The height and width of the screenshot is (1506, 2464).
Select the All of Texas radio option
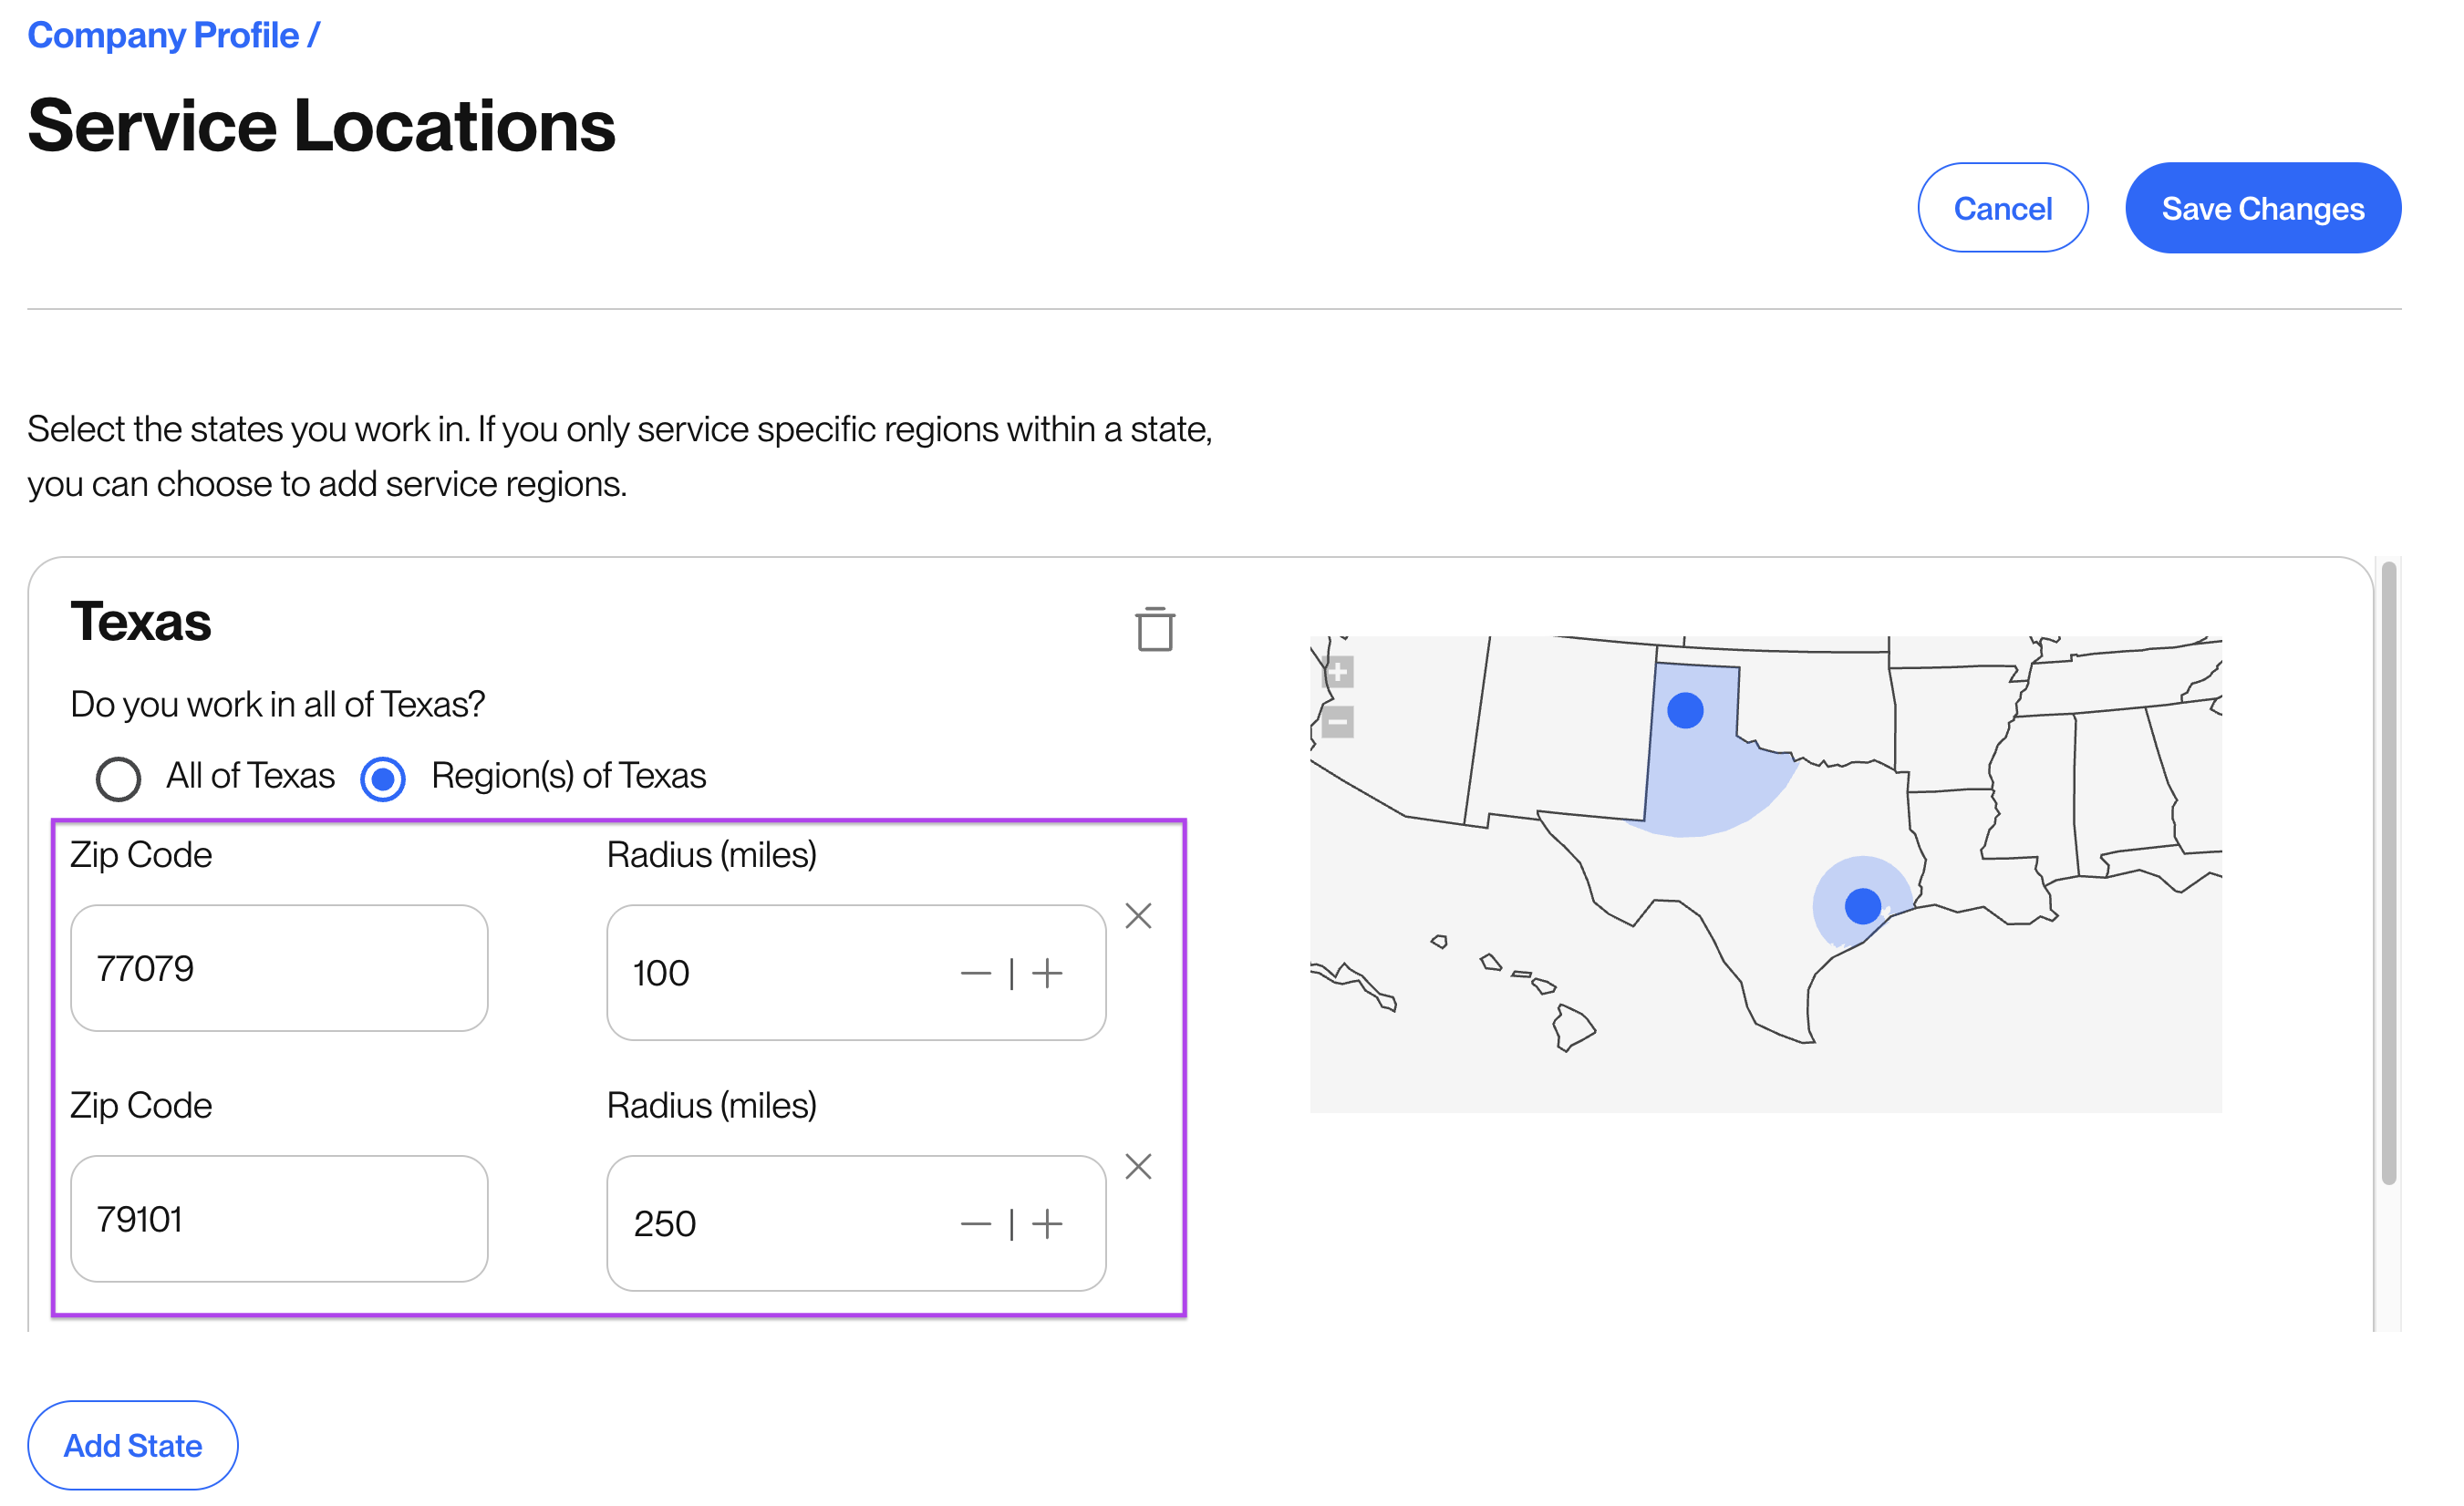point(118,778)
